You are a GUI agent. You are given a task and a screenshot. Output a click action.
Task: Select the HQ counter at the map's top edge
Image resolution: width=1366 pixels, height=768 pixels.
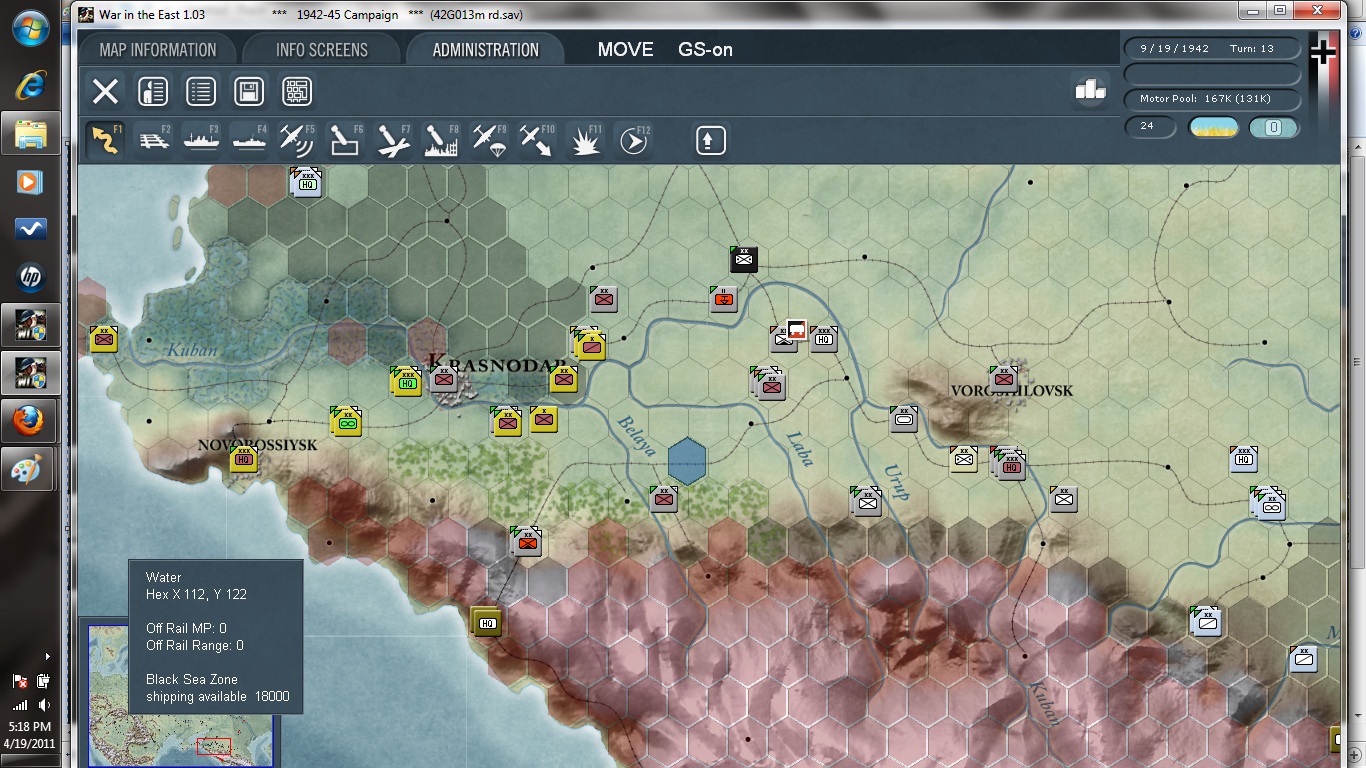[306, 182]
